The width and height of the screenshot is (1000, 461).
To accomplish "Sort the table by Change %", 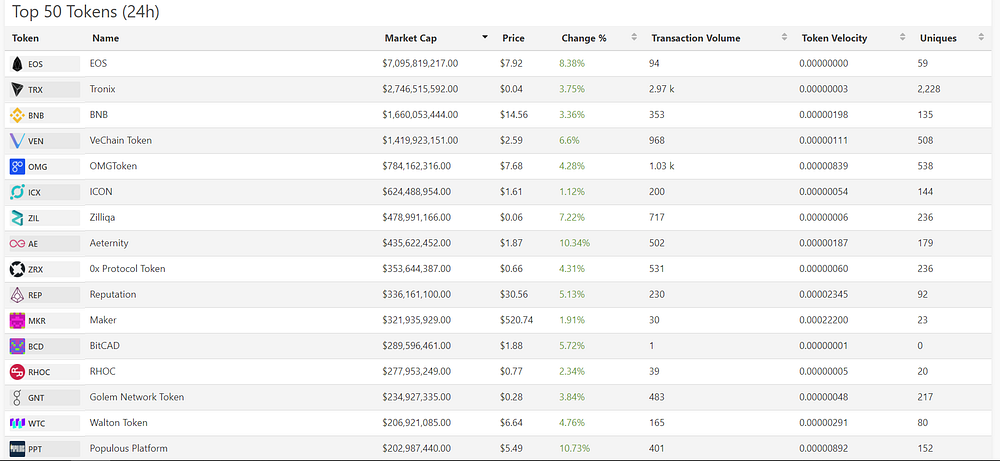I will tap(634, 38).
